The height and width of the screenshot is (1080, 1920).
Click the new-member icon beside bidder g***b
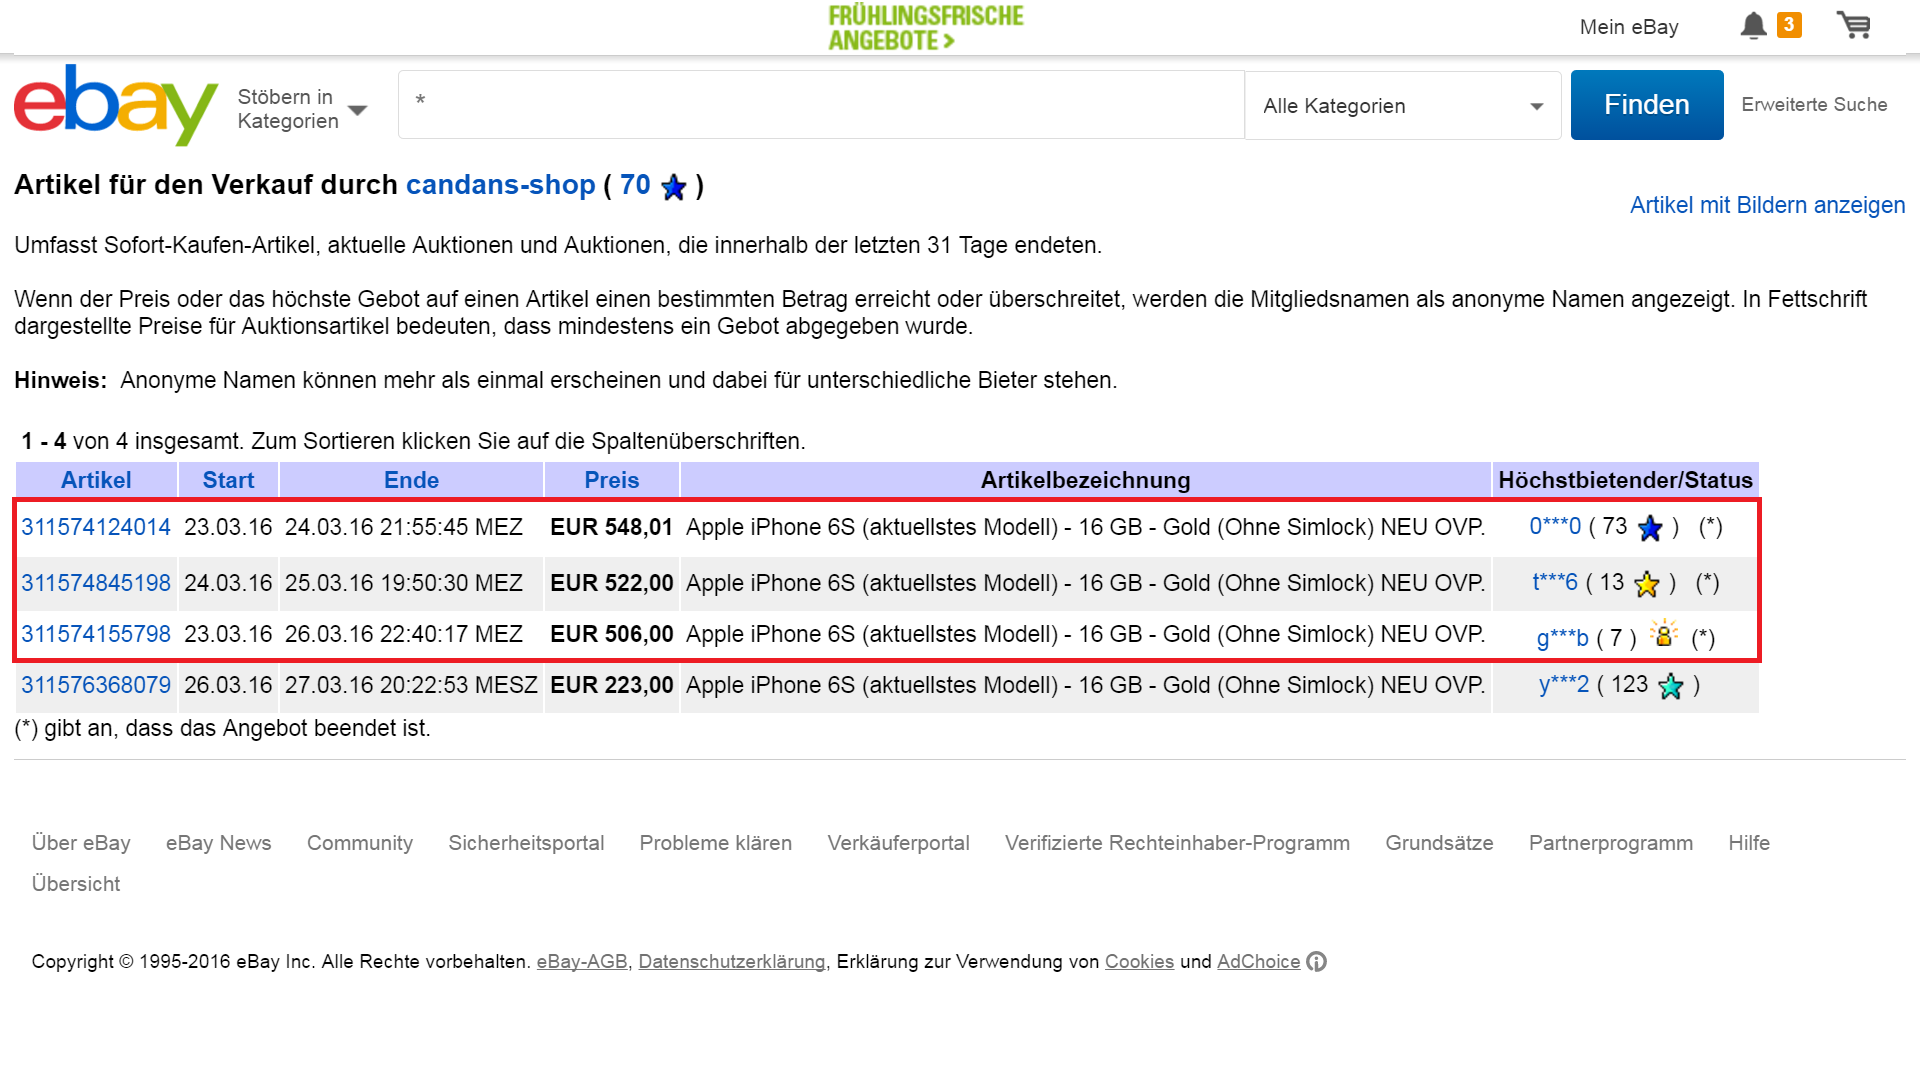pos(1664,633)
